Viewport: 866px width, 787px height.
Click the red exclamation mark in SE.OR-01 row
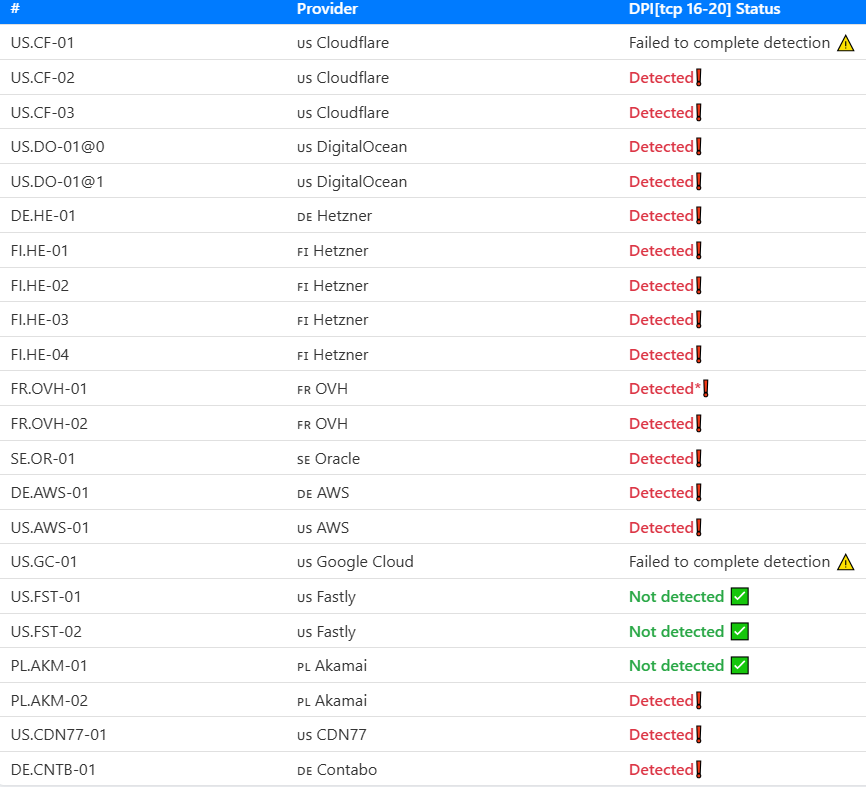point(699,458)
